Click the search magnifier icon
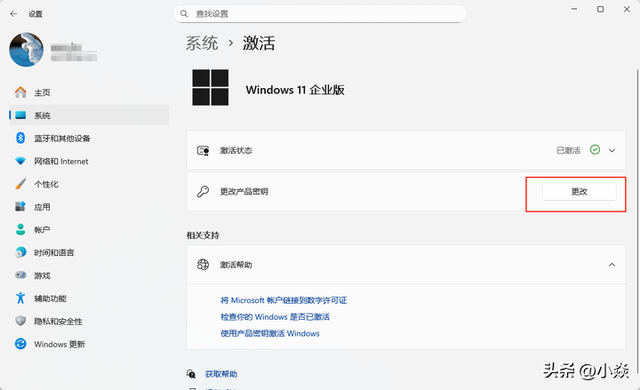The image size is (640, 390). tap(184, 14)
